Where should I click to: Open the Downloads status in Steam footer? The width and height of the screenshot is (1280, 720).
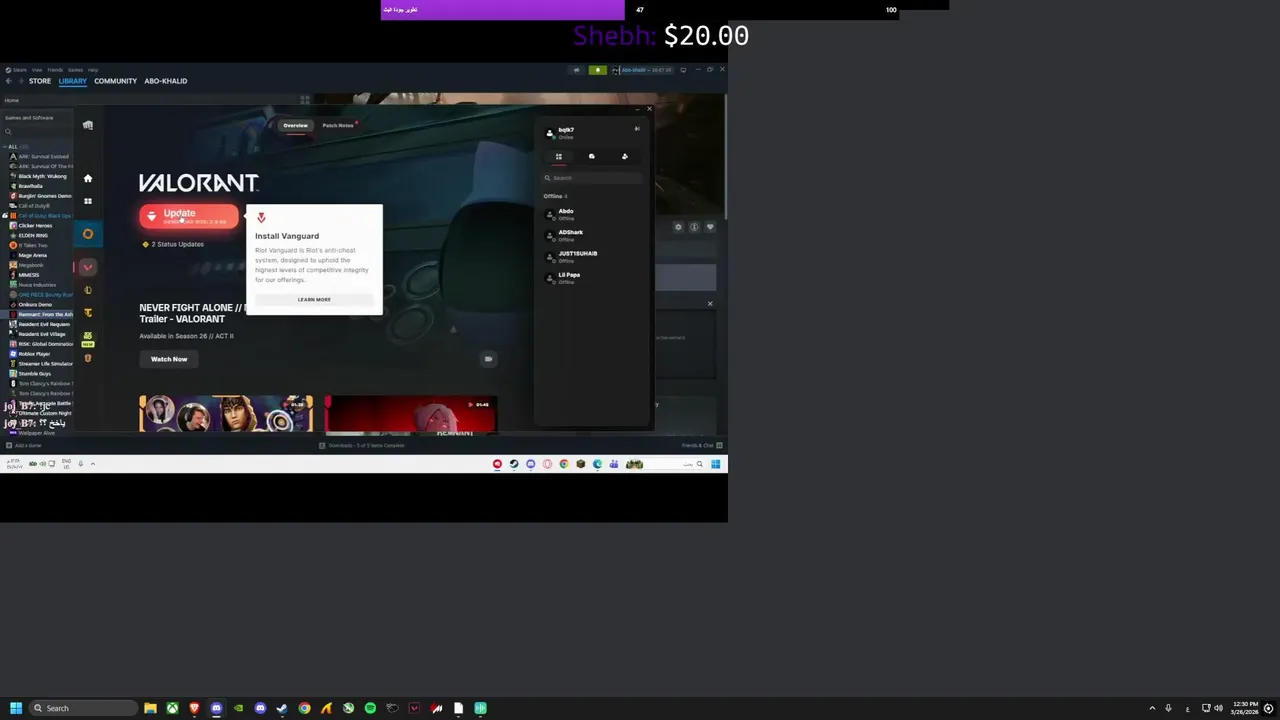click(x=362, y=445)
